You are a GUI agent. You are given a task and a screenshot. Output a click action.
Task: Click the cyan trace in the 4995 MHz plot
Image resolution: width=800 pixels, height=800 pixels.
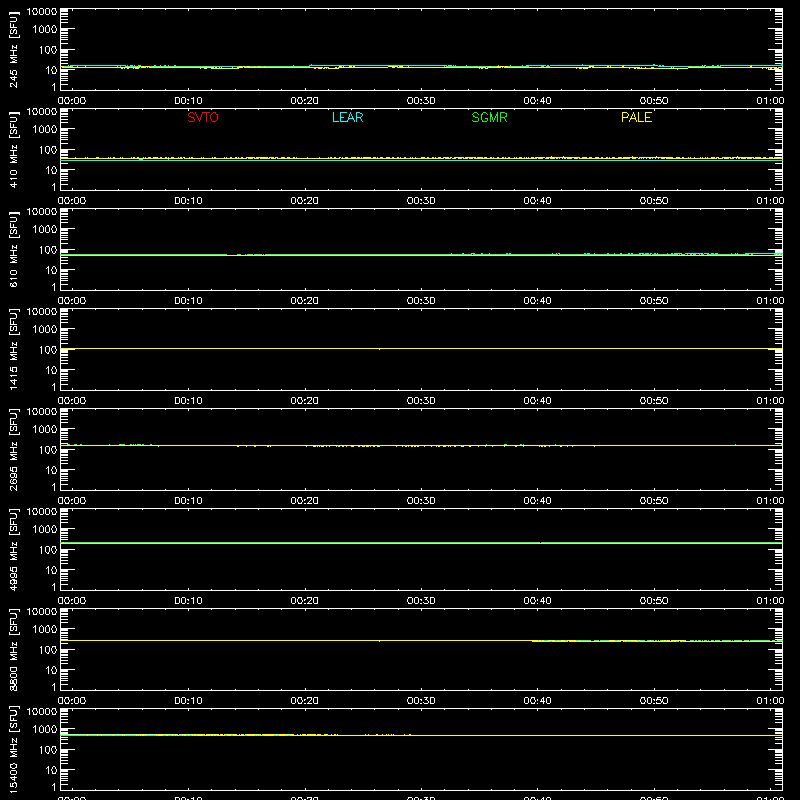coord(421,542)
